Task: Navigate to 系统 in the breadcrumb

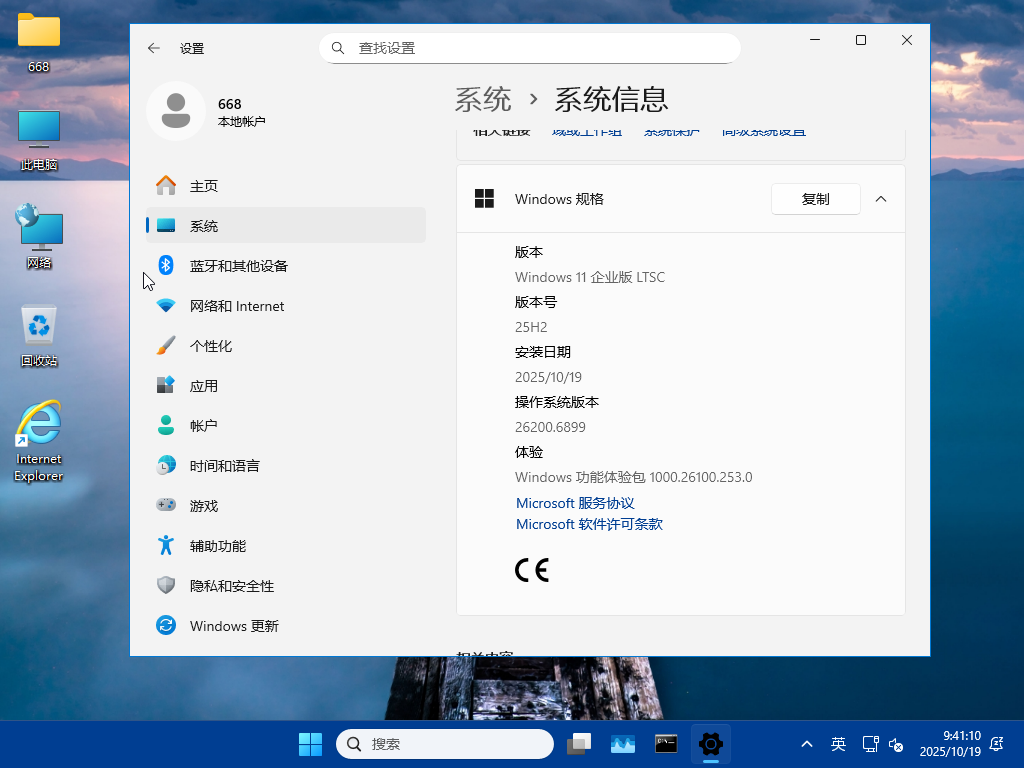Action: pos(483,100)
